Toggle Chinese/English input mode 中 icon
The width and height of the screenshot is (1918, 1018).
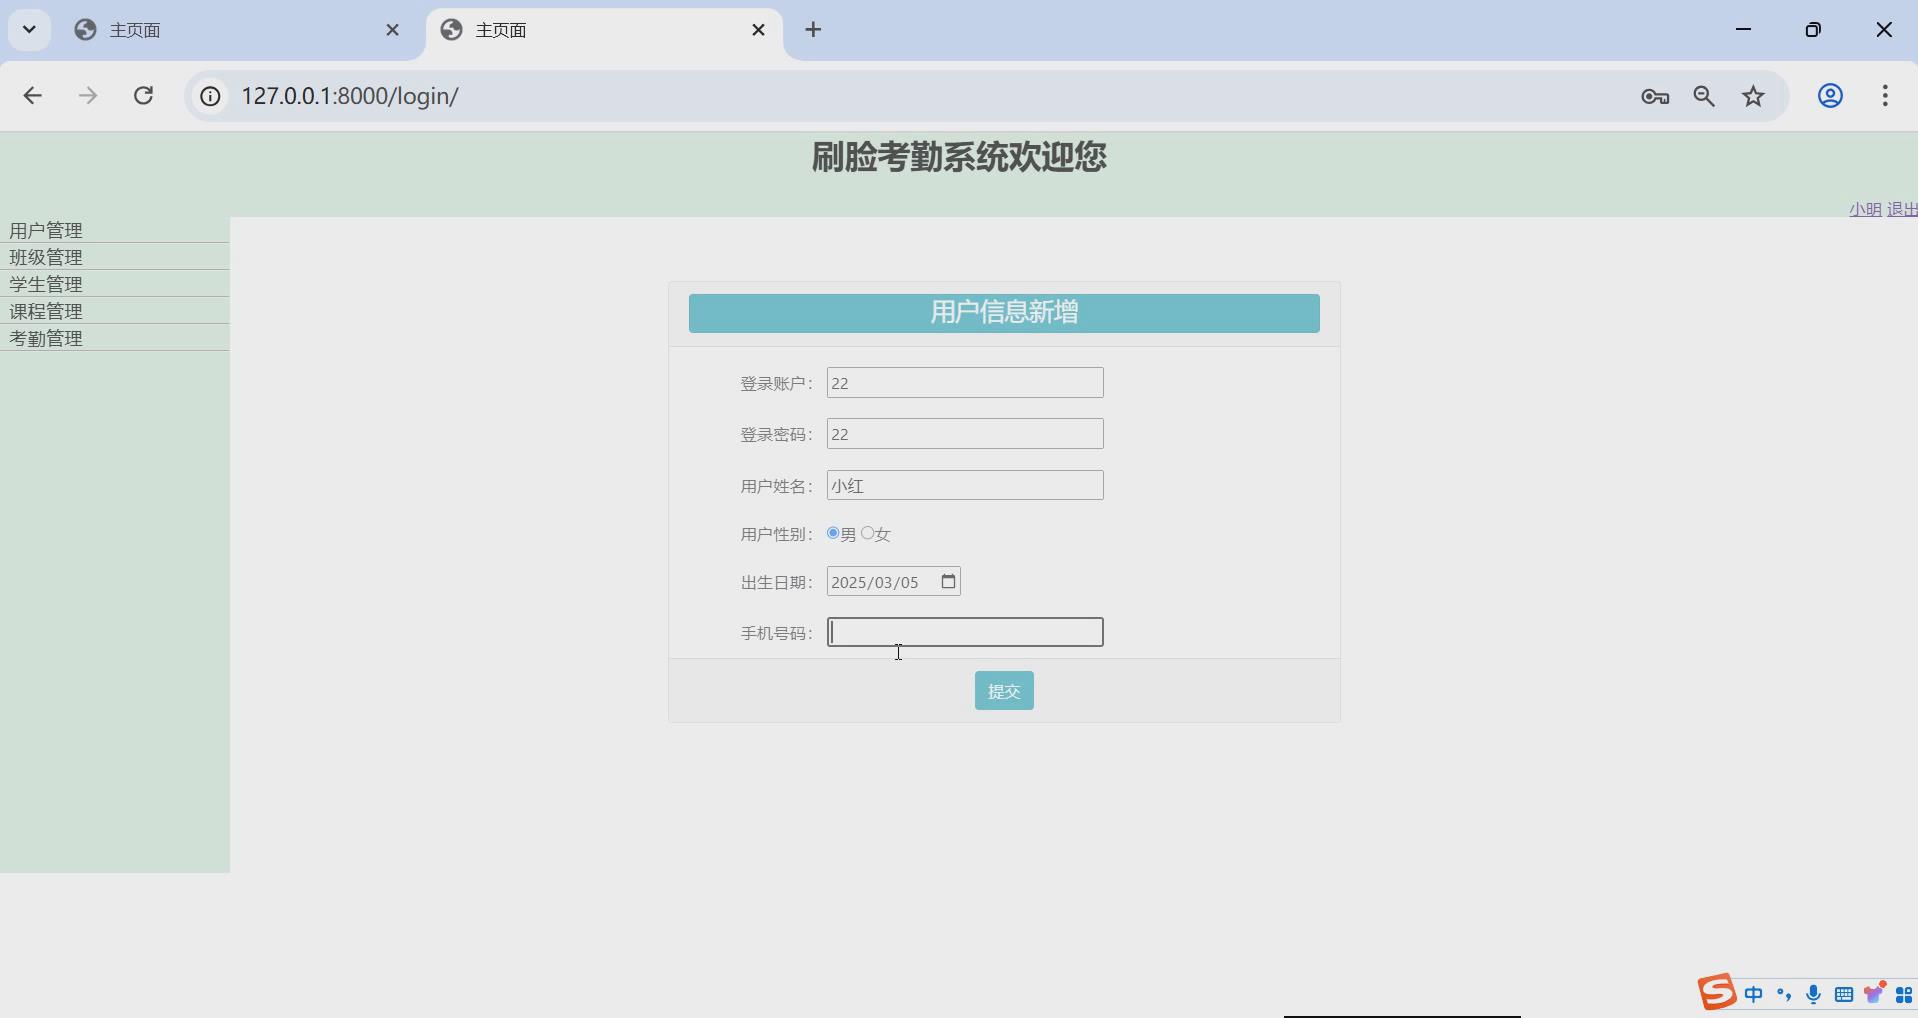pyautogui.click(x=1755, y=993)
